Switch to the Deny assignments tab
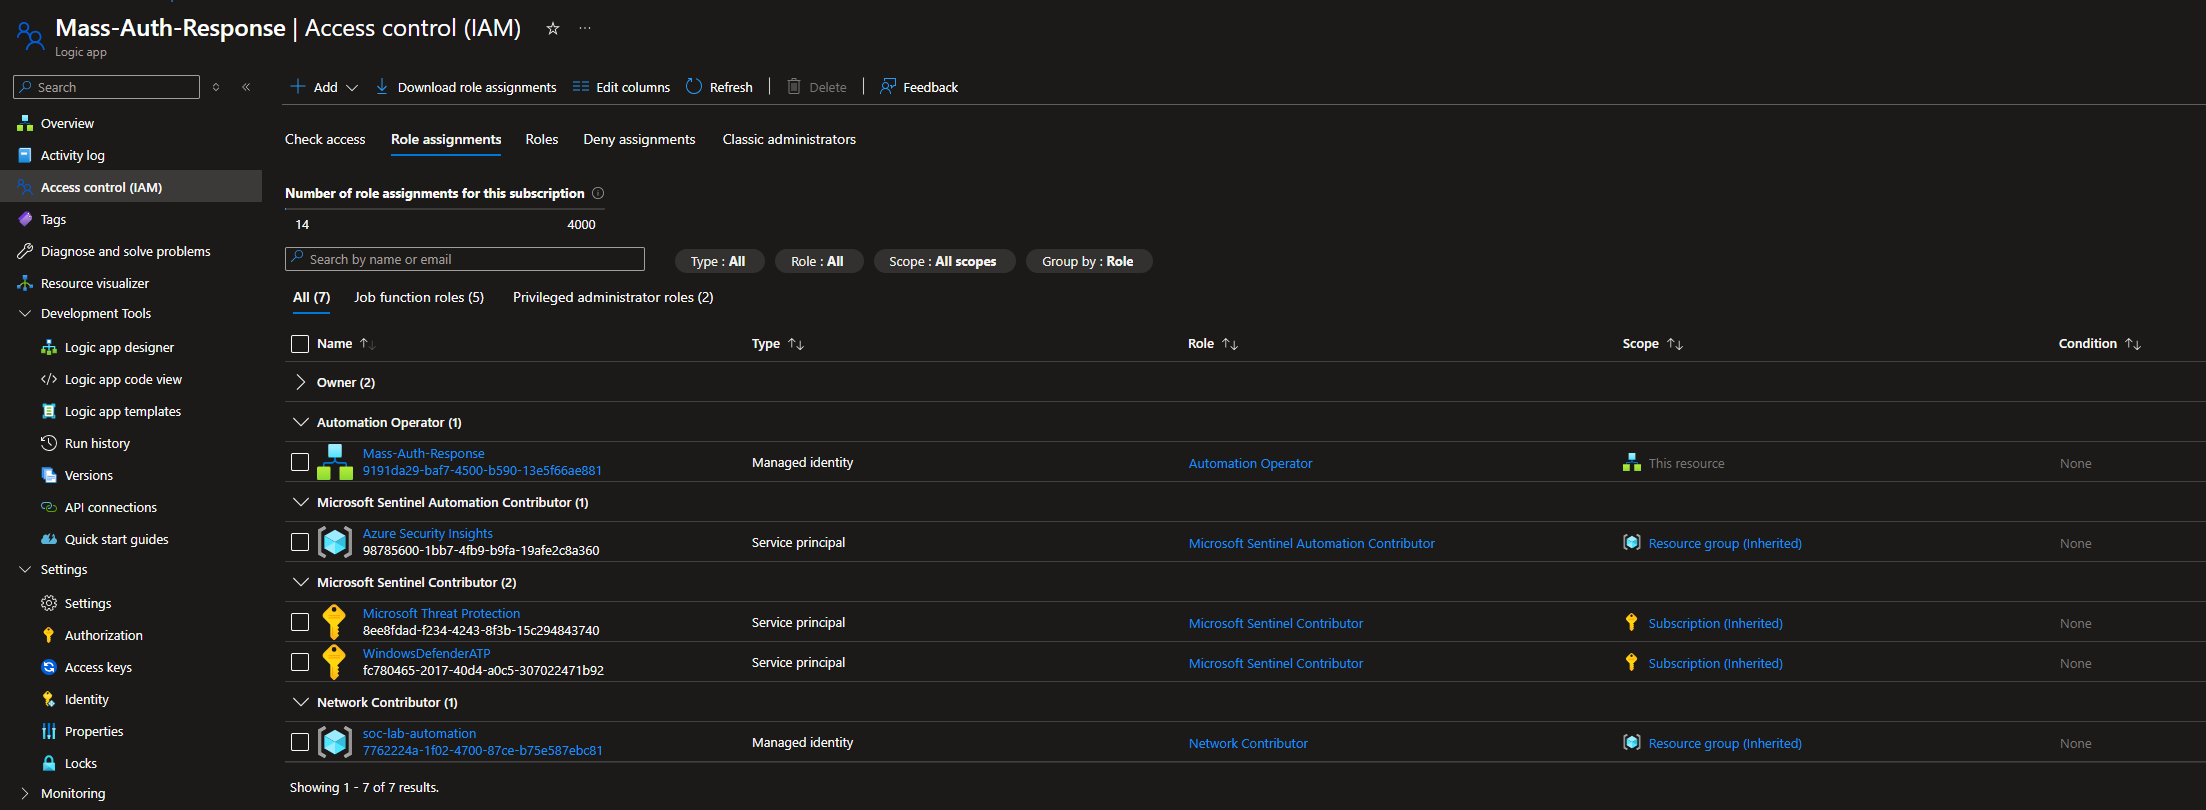 point(639,139)
